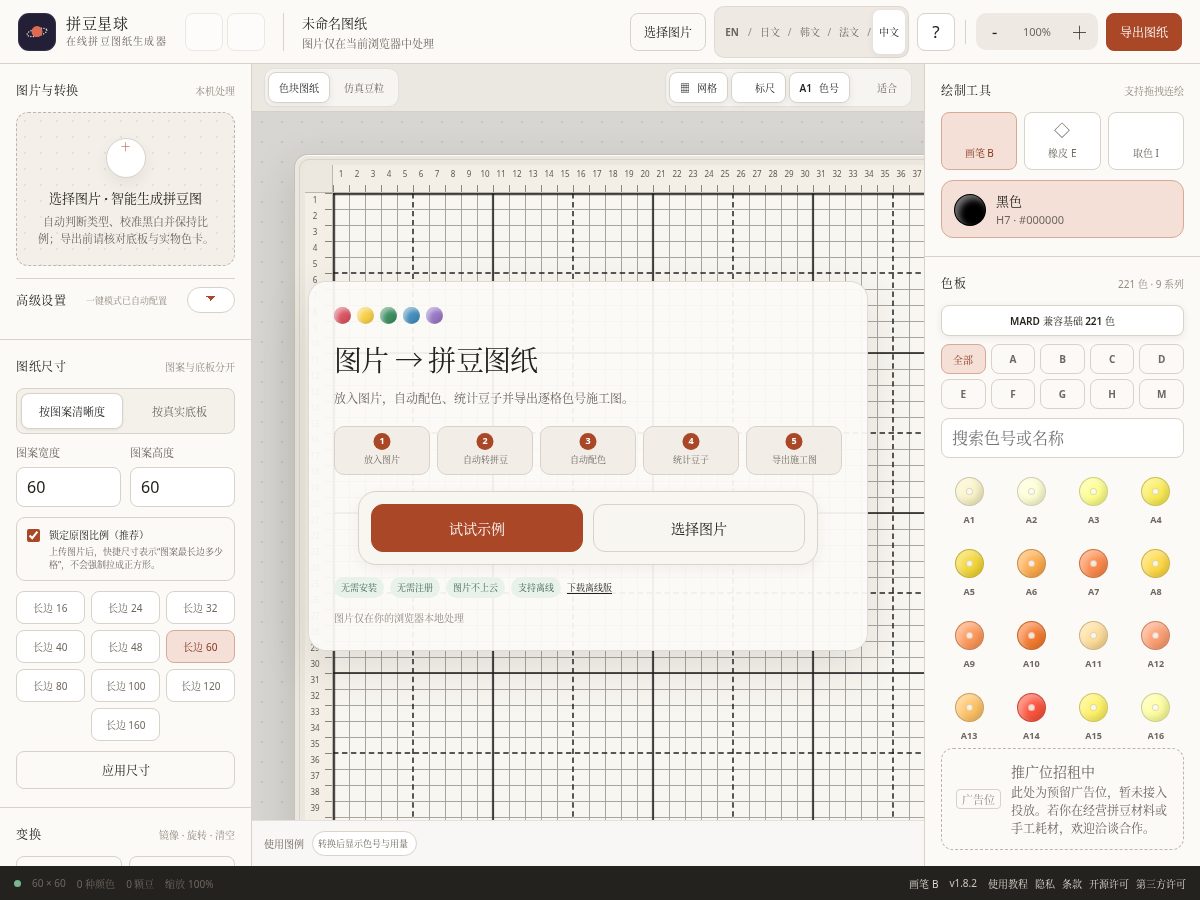Select the 橡皮 E eraser tool
1200x900 pixels.
pyautogui.click(x=1062, y=141)
